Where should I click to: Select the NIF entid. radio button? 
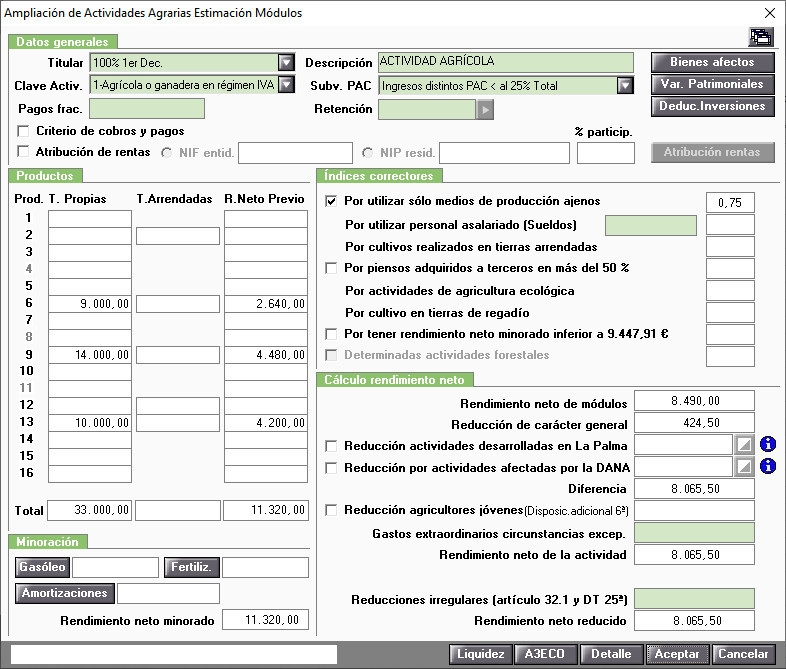pyautogui.click(x=166, y=153)
